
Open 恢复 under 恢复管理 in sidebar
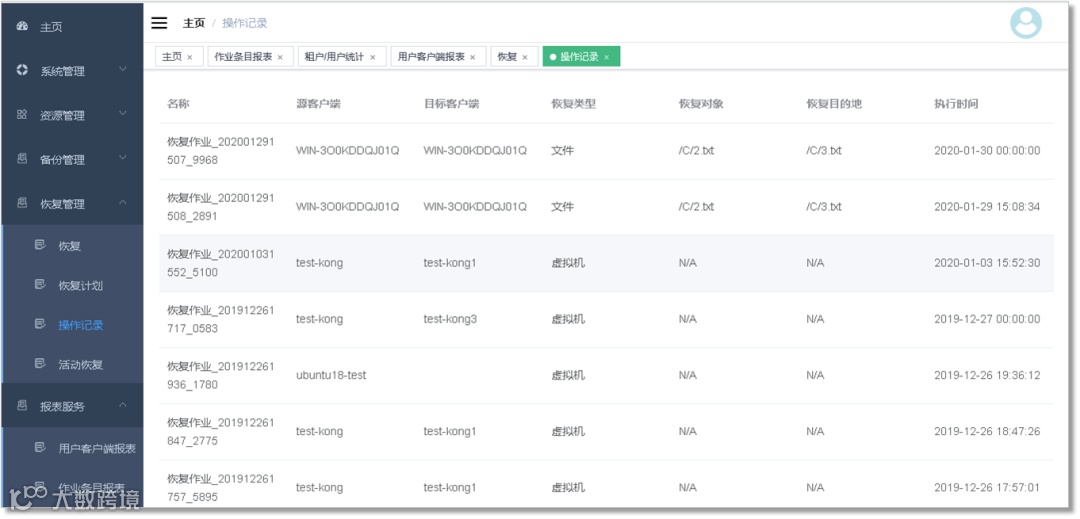click(x=72, y=246)
